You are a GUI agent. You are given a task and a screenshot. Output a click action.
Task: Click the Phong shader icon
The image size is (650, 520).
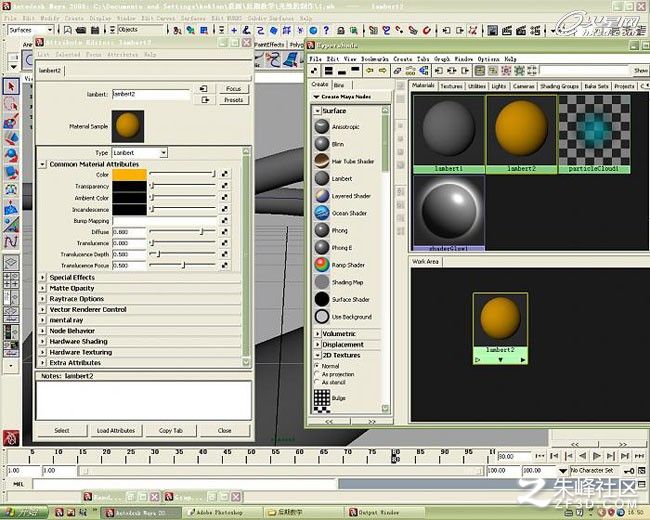coord(322,230)
